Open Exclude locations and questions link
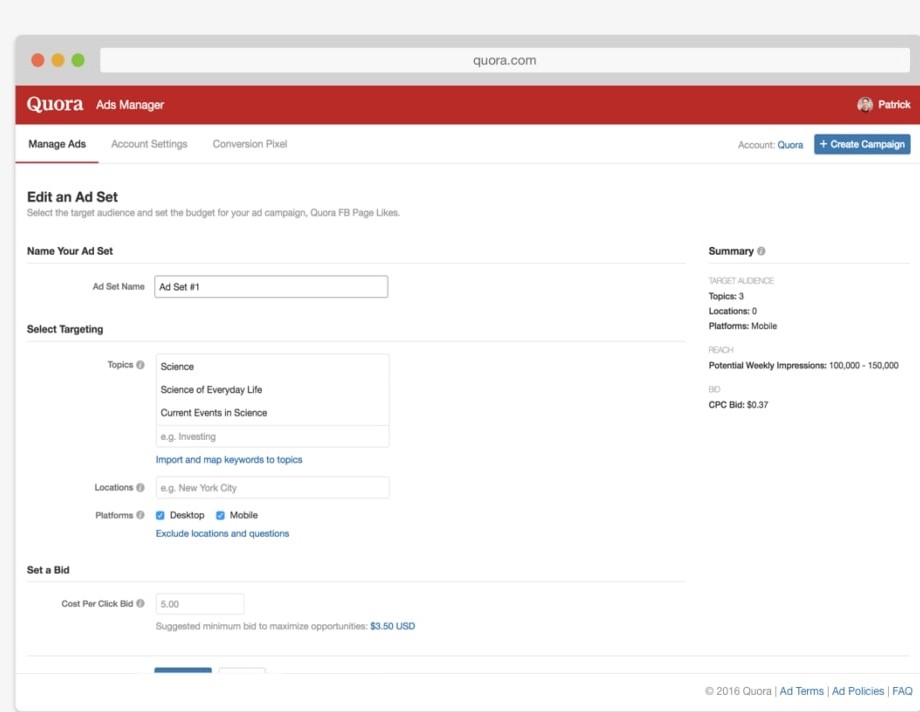The image size is (920, 712). pos(222,534)
